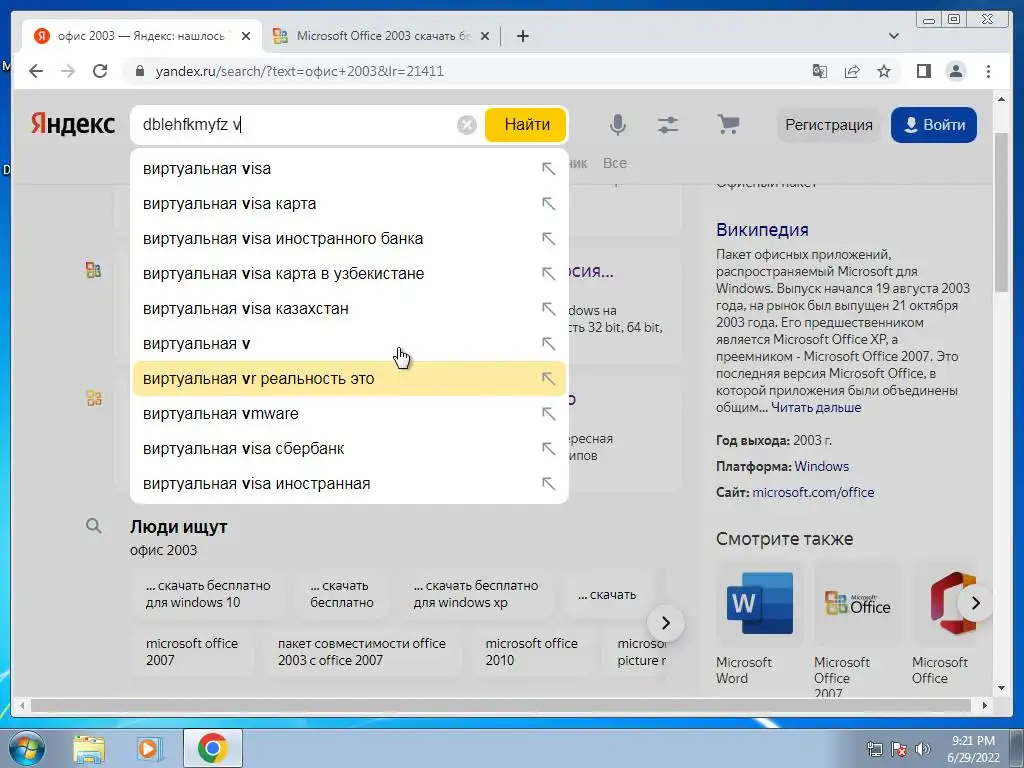The height and width of the screenshot is (768, 1024).
Task: Choose suggestion 'виртуальная visa'
Action: pos(349,168)
